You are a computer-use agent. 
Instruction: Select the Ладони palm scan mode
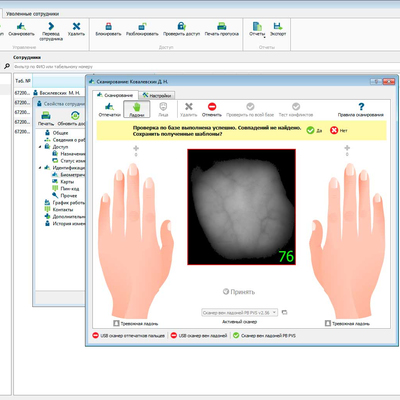137,109
